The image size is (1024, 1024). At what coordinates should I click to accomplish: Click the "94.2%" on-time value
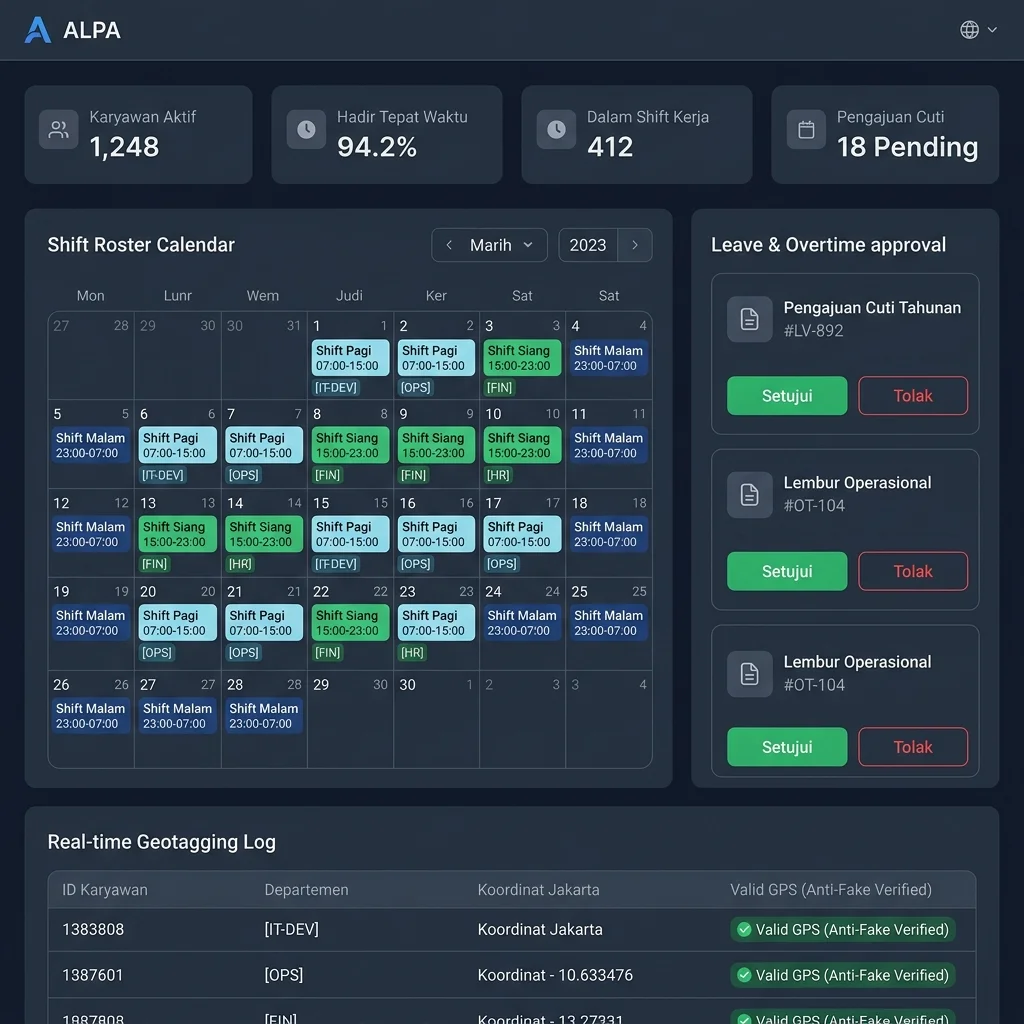(377, 147)
